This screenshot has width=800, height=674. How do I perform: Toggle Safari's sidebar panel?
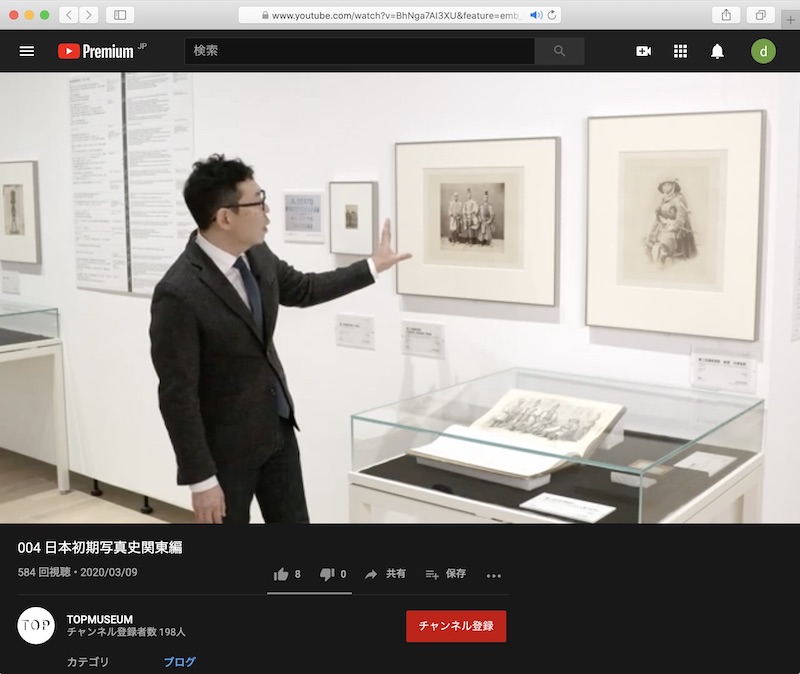click(x=120, y=16)
